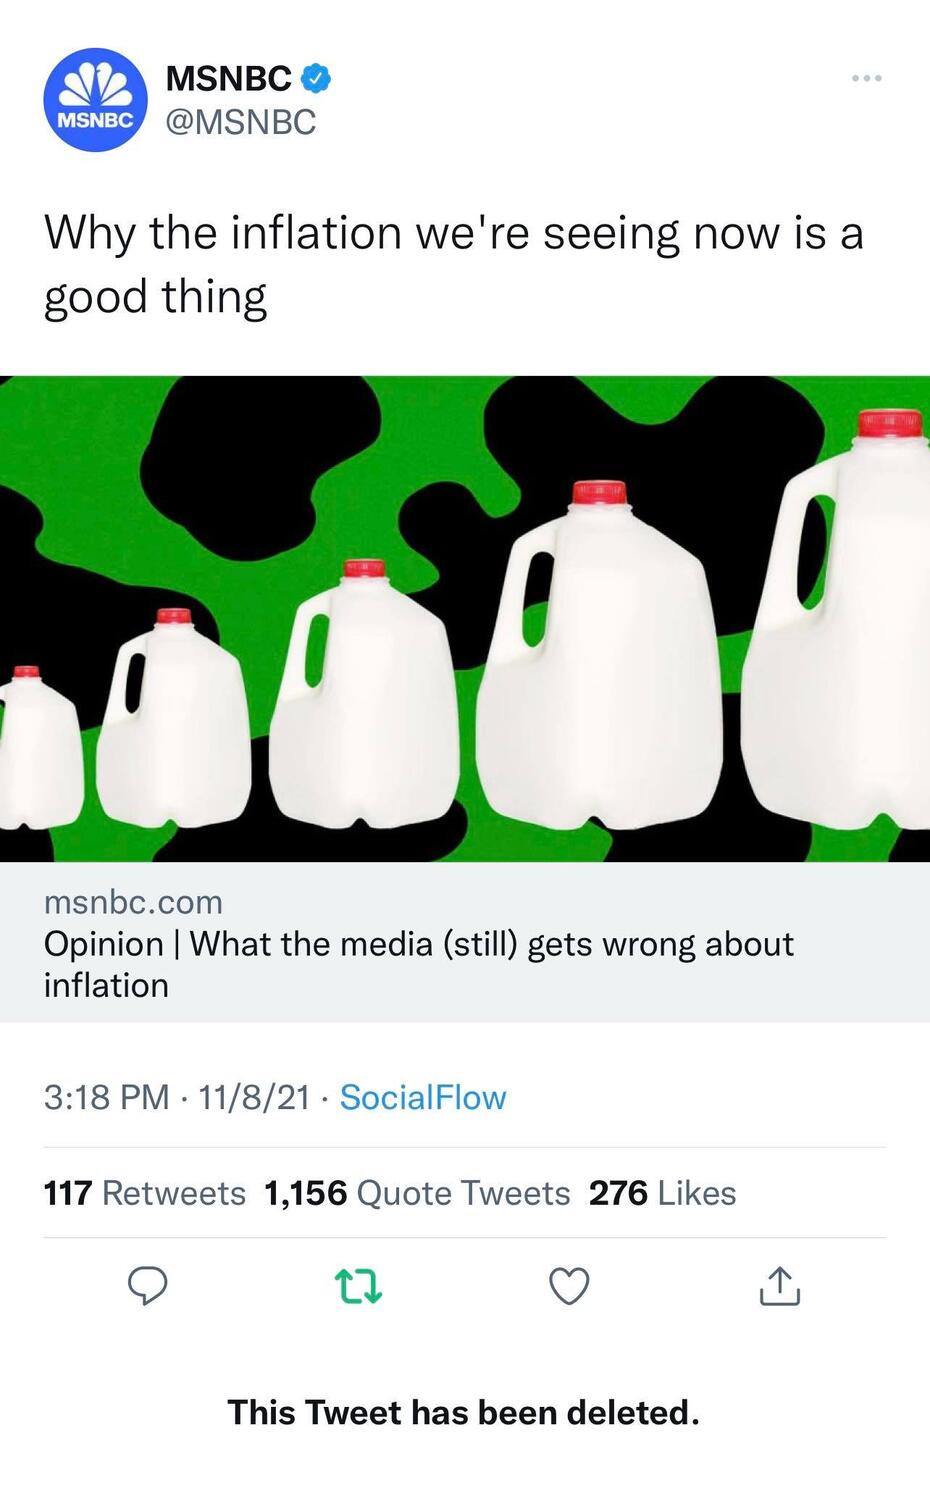930x1496 pixels.
Task: View the 1,156 Quote Tweets
Action: point(417,1193)
